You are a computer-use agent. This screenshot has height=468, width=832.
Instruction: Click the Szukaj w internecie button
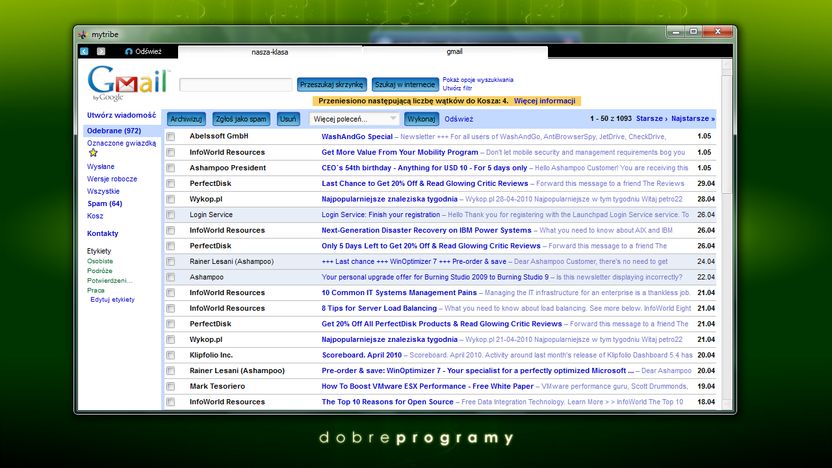point(405,84)
